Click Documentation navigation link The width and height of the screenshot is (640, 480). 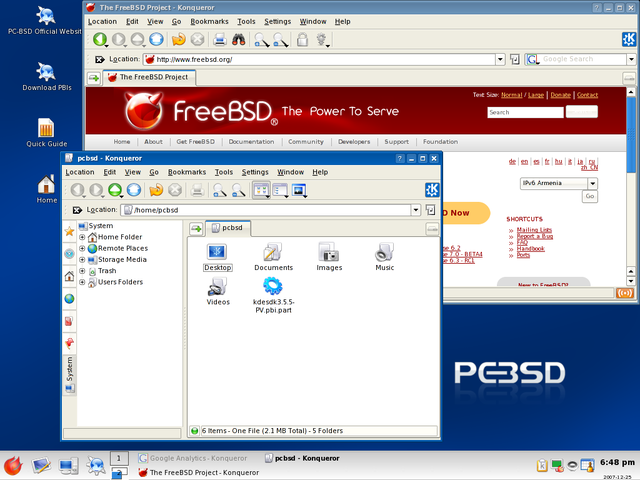[251, 142]
